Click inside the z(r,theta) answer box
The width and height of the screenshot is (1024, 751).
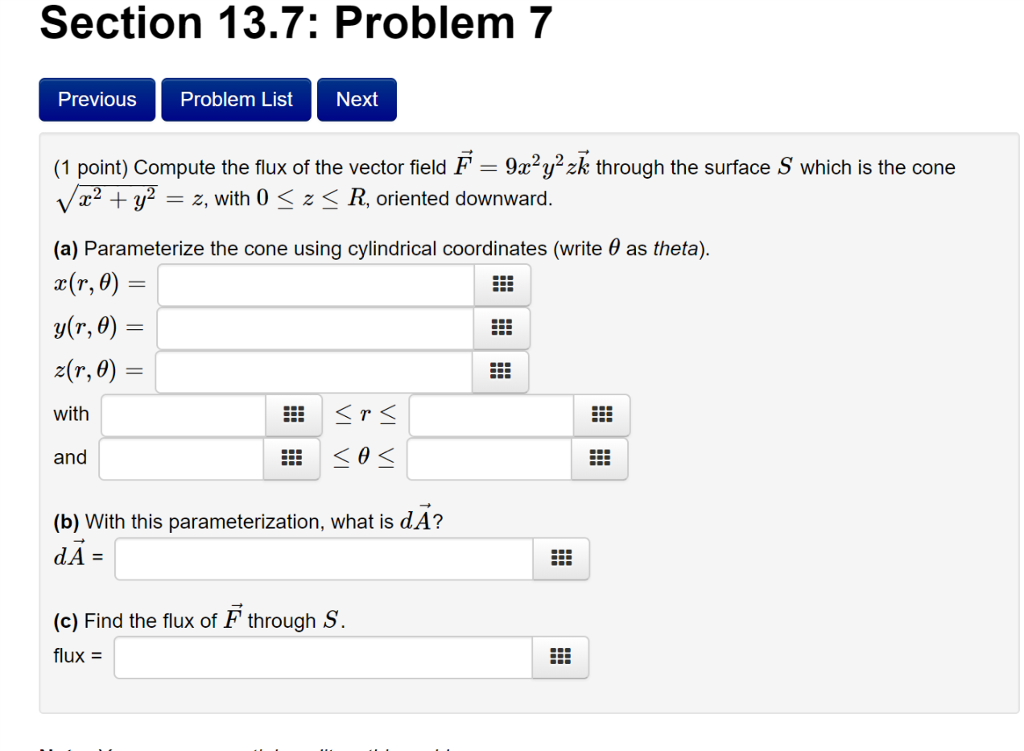310,370
